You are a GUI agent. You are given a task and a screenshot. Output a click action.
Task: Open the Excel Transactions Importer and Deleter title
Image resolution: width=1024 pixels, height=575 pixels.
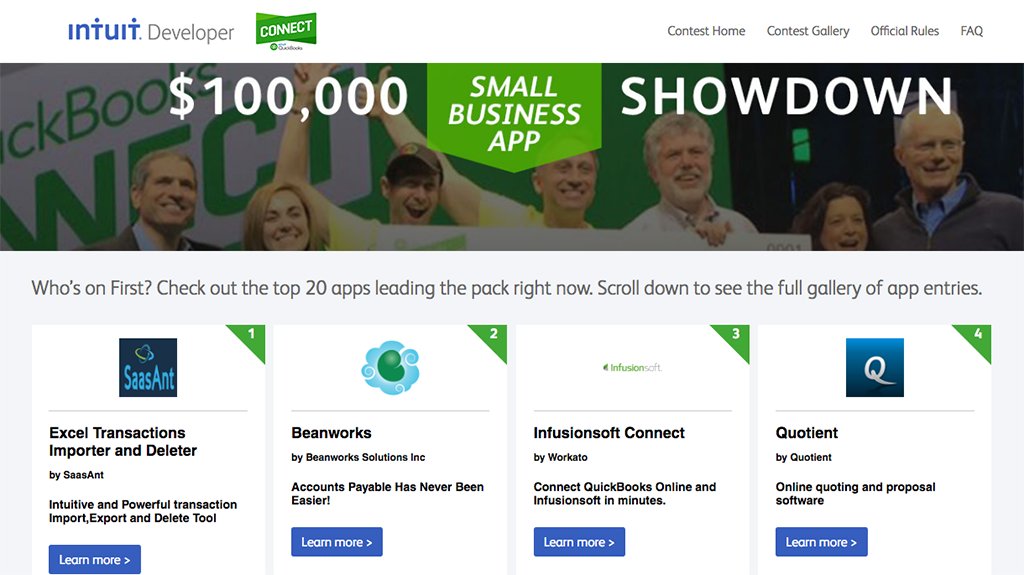[123, 442]
